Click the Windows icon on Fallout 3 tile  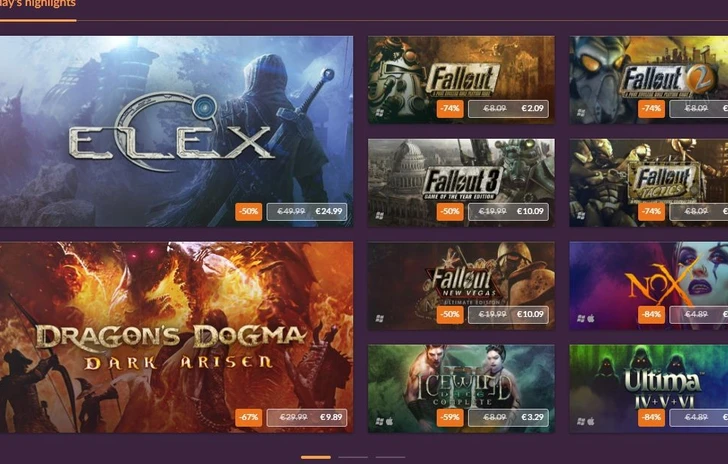click(380, 216)
